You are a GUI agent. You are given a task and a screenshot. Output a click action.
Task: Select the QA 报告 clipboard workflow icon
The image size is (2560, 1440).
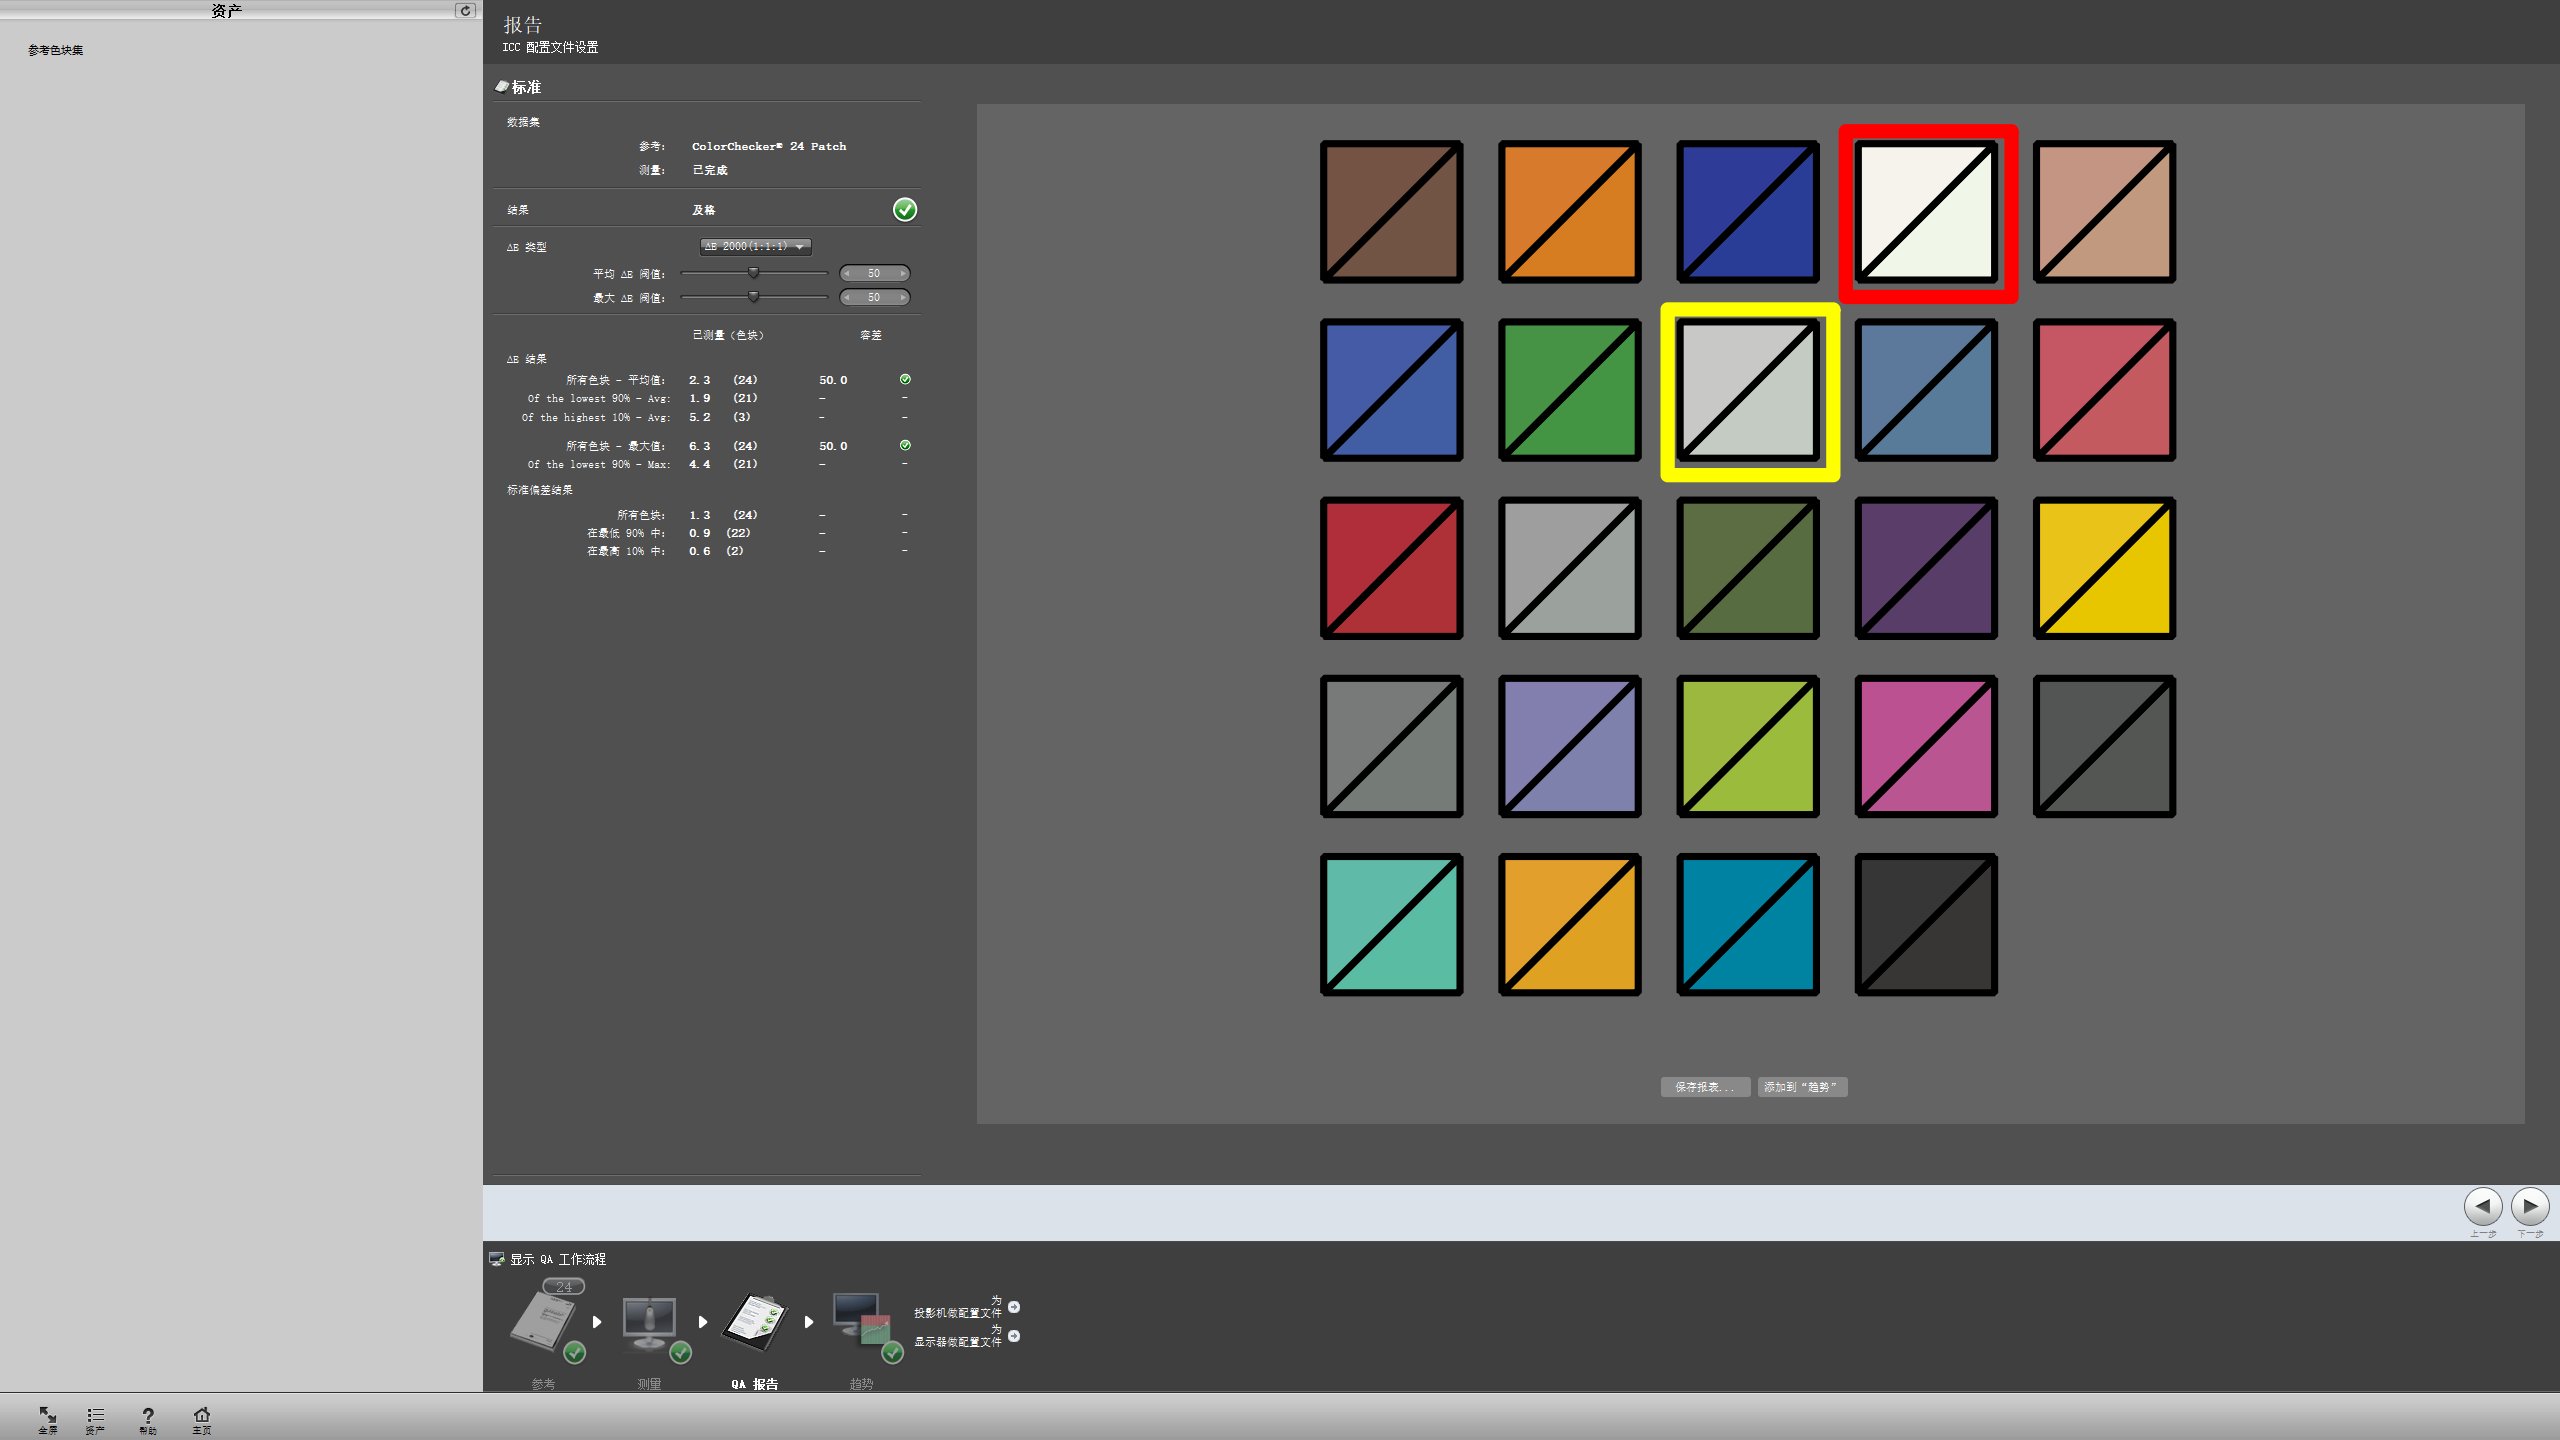[x=755, y=1322]
